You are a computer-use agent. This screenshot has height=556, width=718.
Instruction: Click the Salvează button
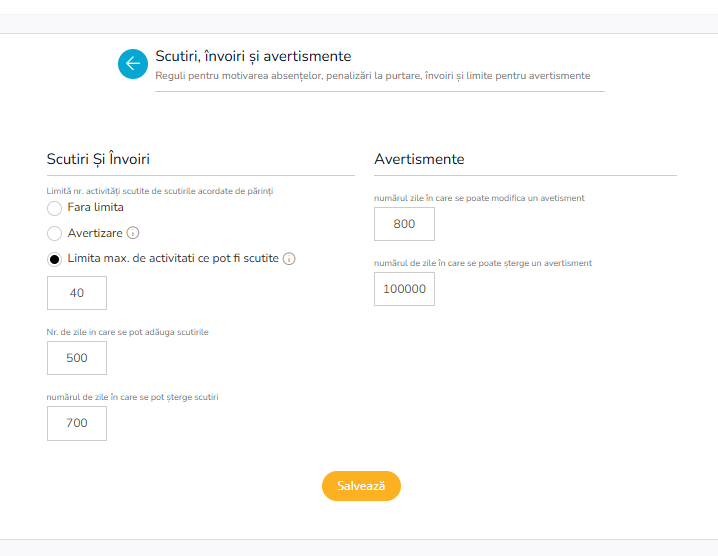point(361,485)
